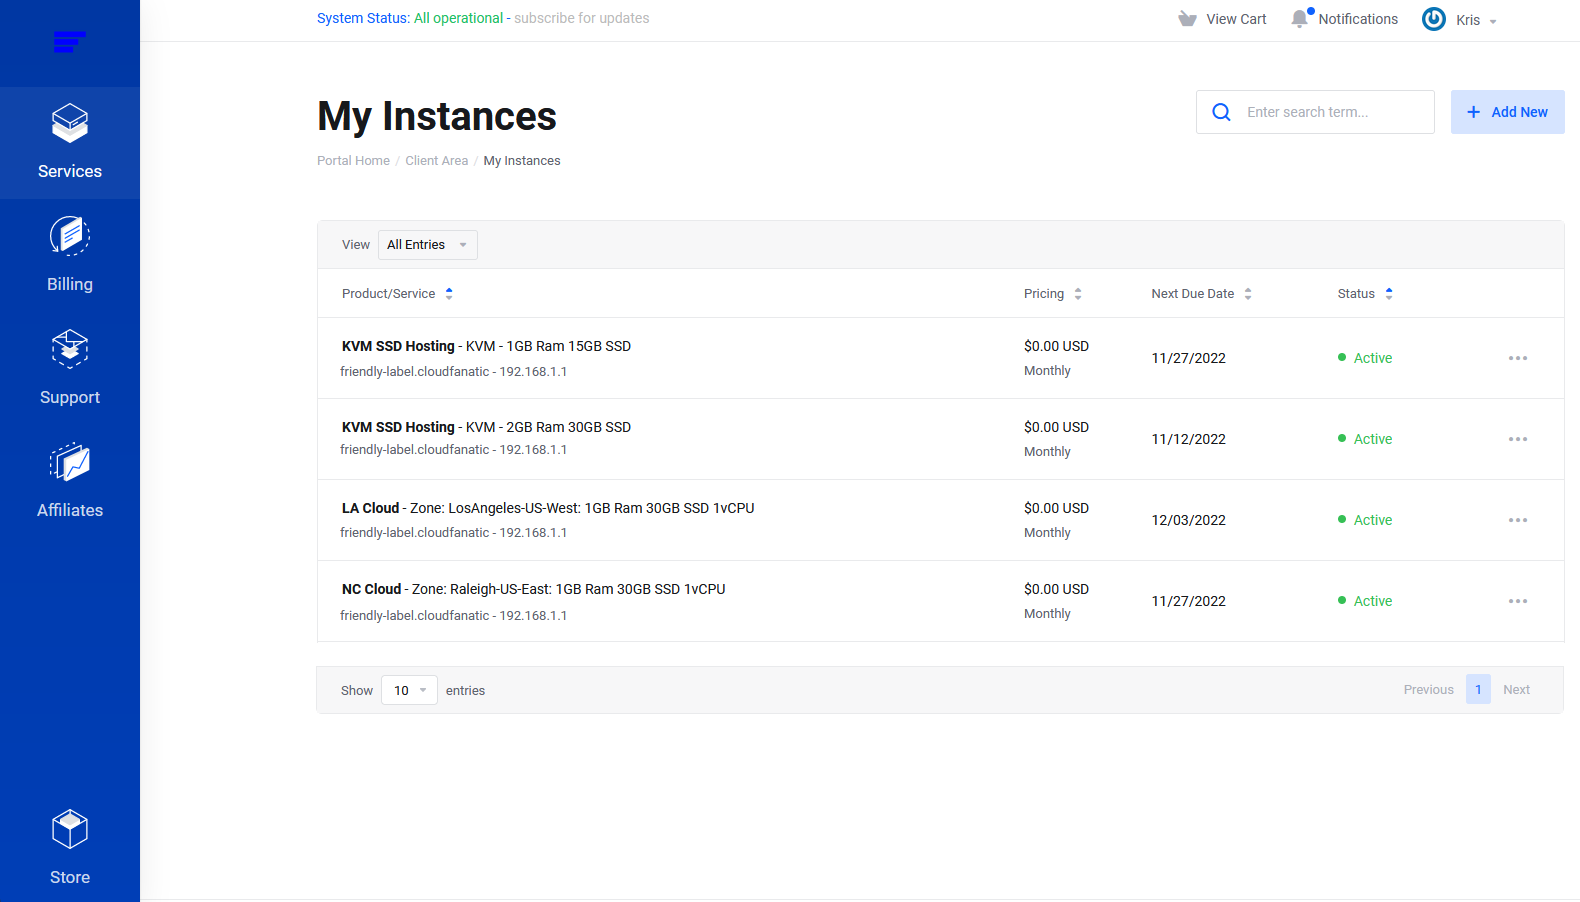
Task: Open KVM SSD Hosting 2GB Ram 30GB SSD
Action: tap(486, 427)
